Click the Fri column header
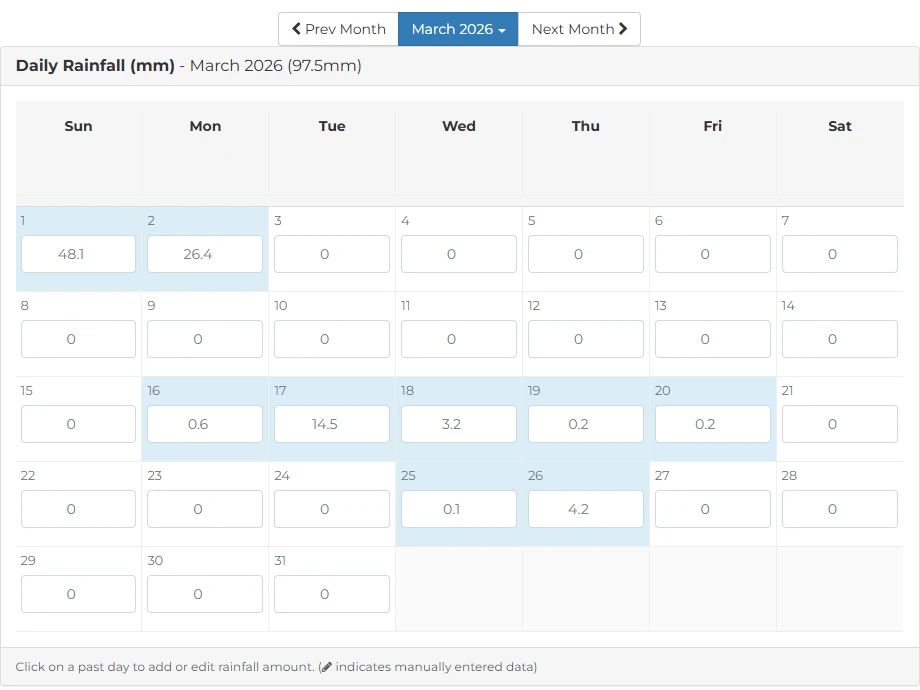Viewport: 920px width, 690px height. coord(713,126)
